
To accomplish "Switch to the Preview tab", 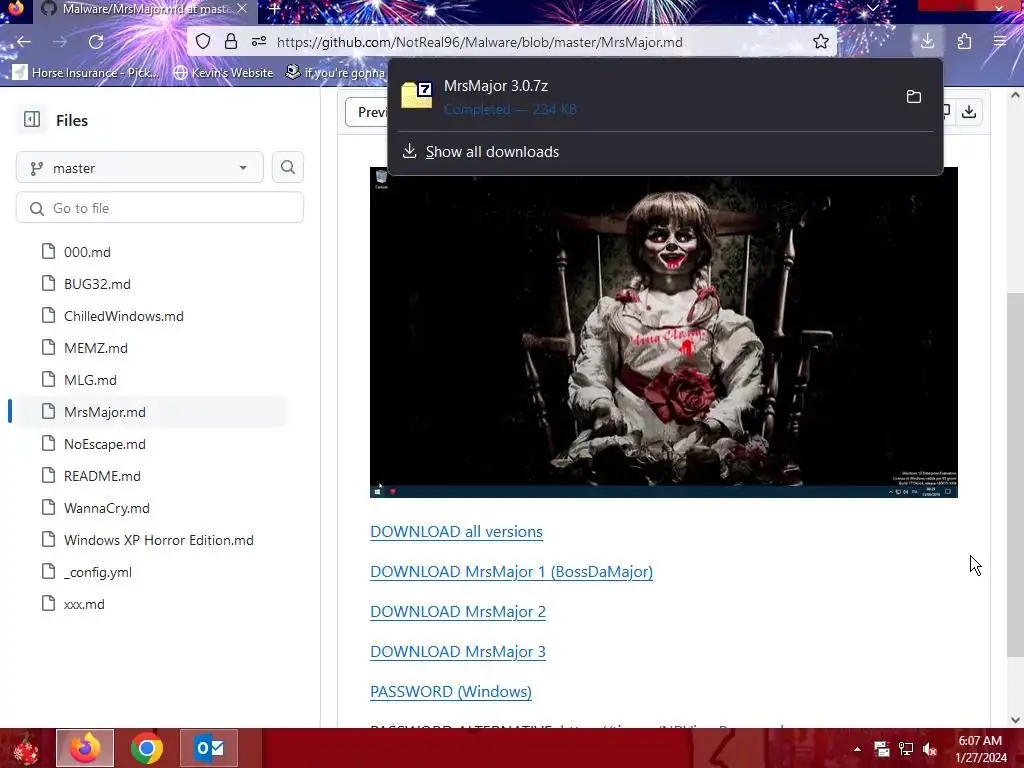I will [370, 112].
